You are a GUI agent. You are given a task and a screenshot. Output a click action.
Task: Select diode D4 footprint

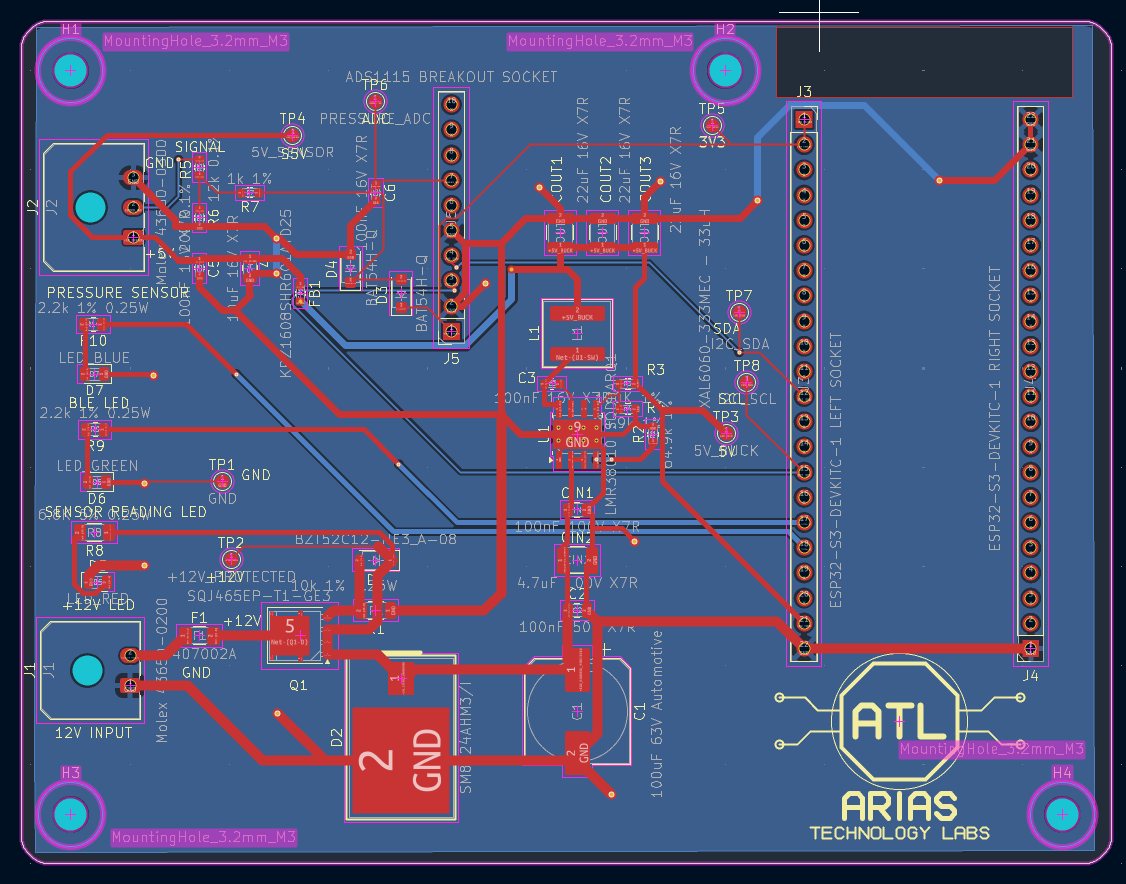pos(350,269)
